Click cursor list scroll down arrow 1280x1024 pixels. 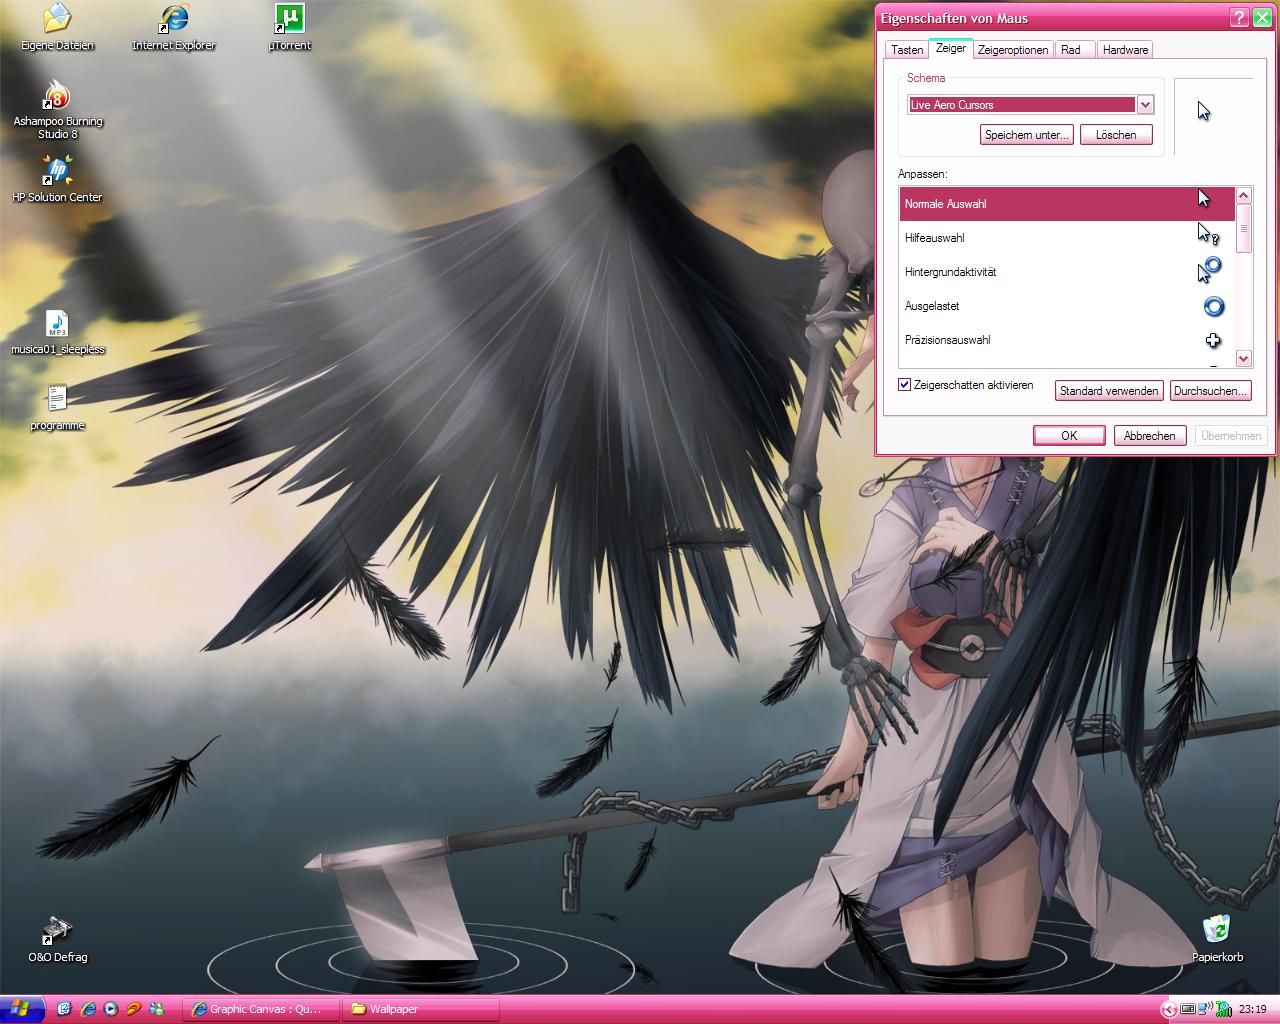tap(1244, 358)
